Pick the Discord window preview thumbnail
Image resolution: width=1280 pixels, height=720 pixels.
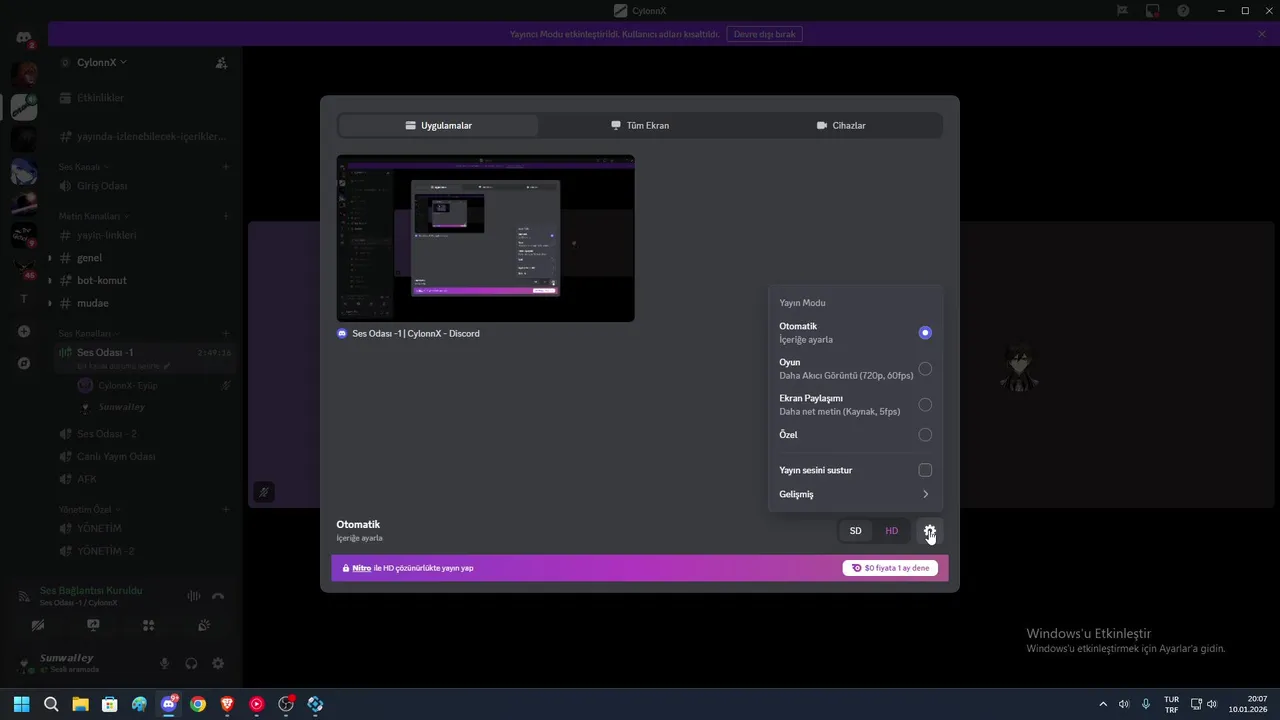[485, 238]
